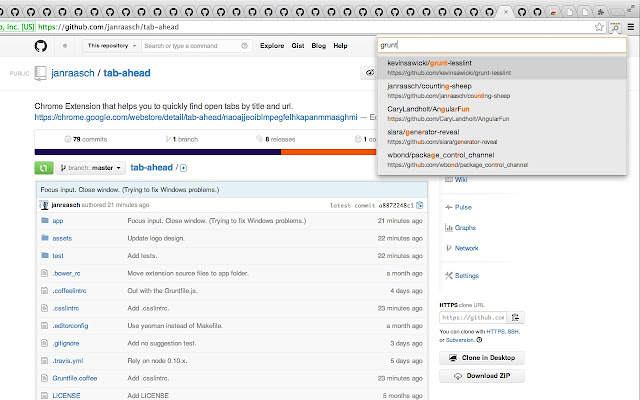Open the chrome webstore URL link
The image size is (640, 400).
[196, 117]
